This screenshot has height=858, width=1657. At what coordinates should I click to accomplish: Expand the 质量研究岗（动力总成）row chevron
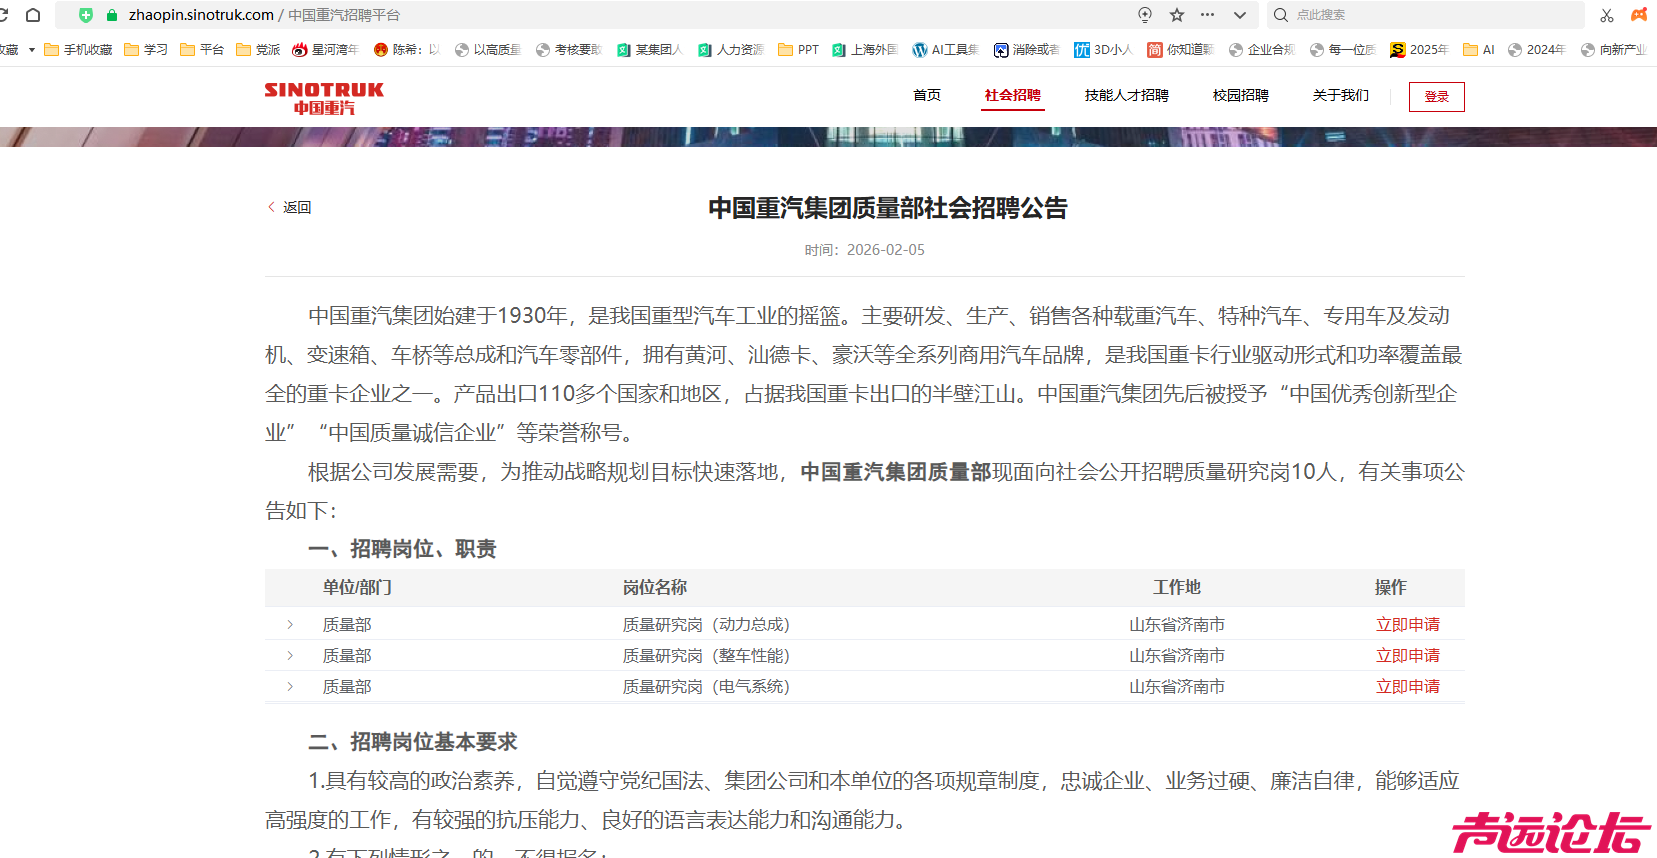coord(290,624)
